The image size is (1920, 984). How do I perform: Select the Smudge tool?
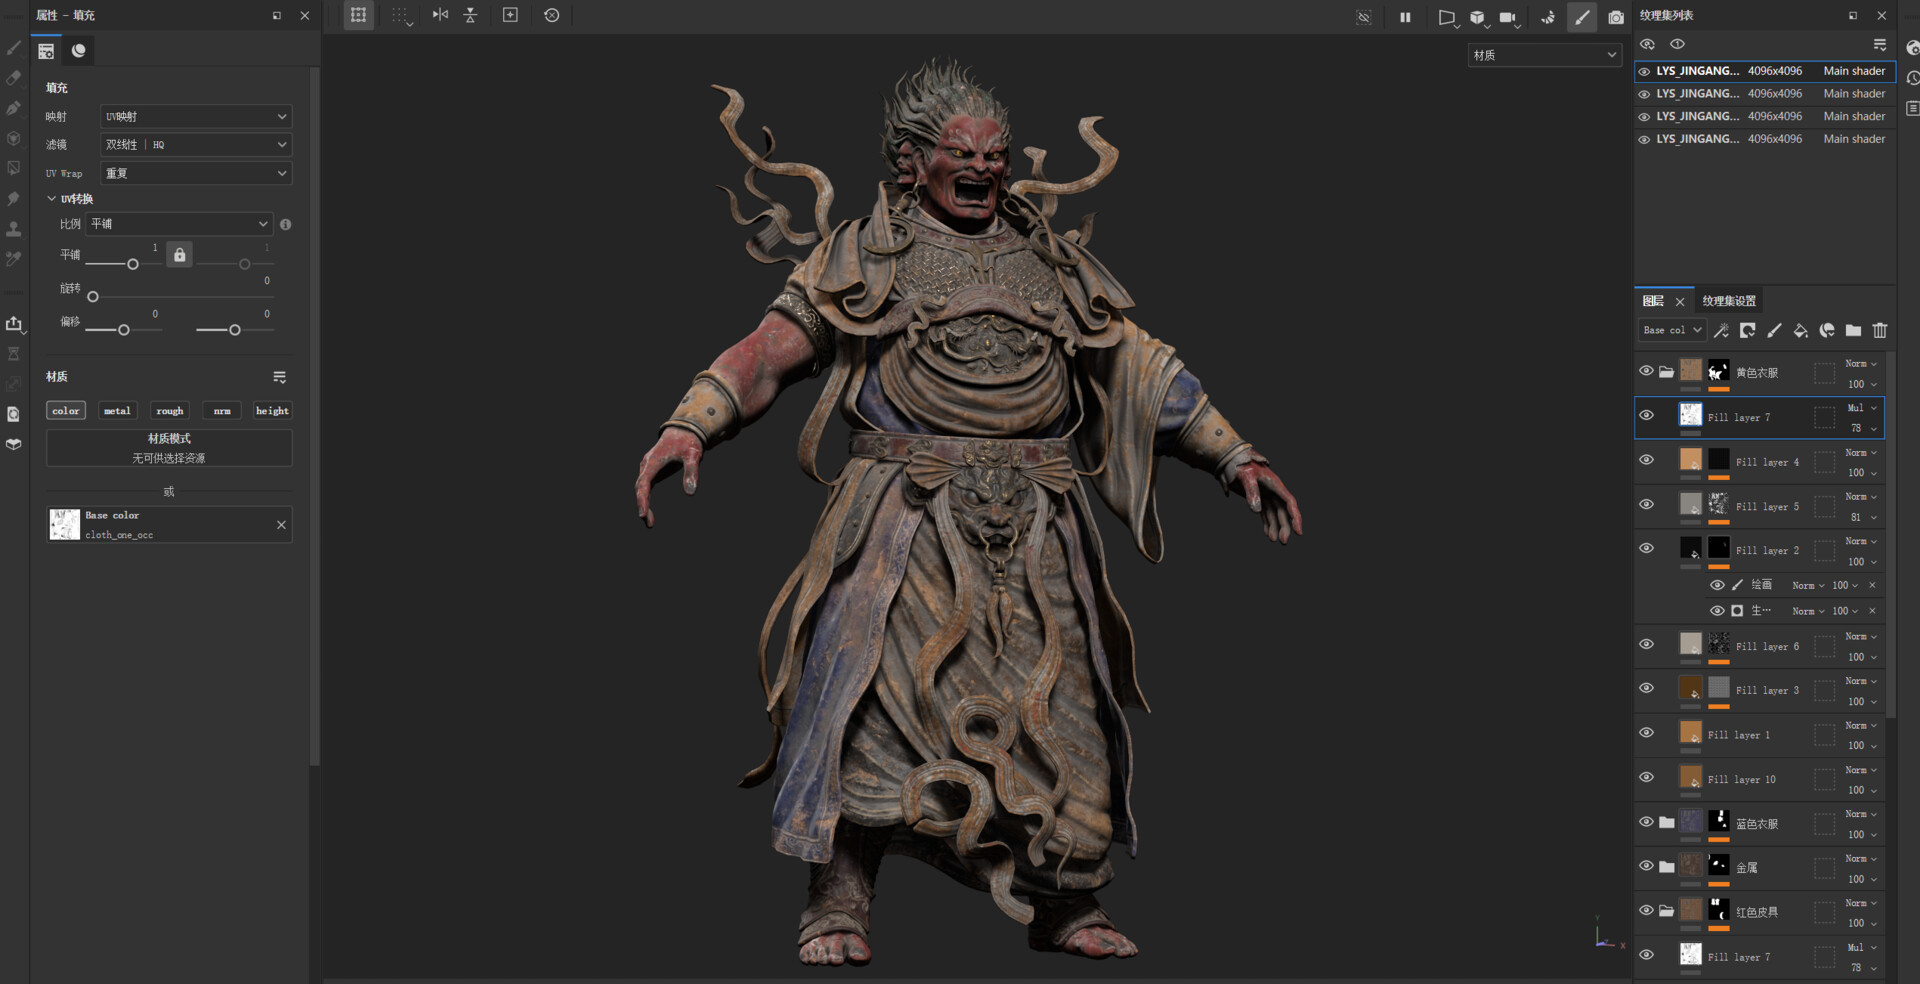click(x=14, y=198)
